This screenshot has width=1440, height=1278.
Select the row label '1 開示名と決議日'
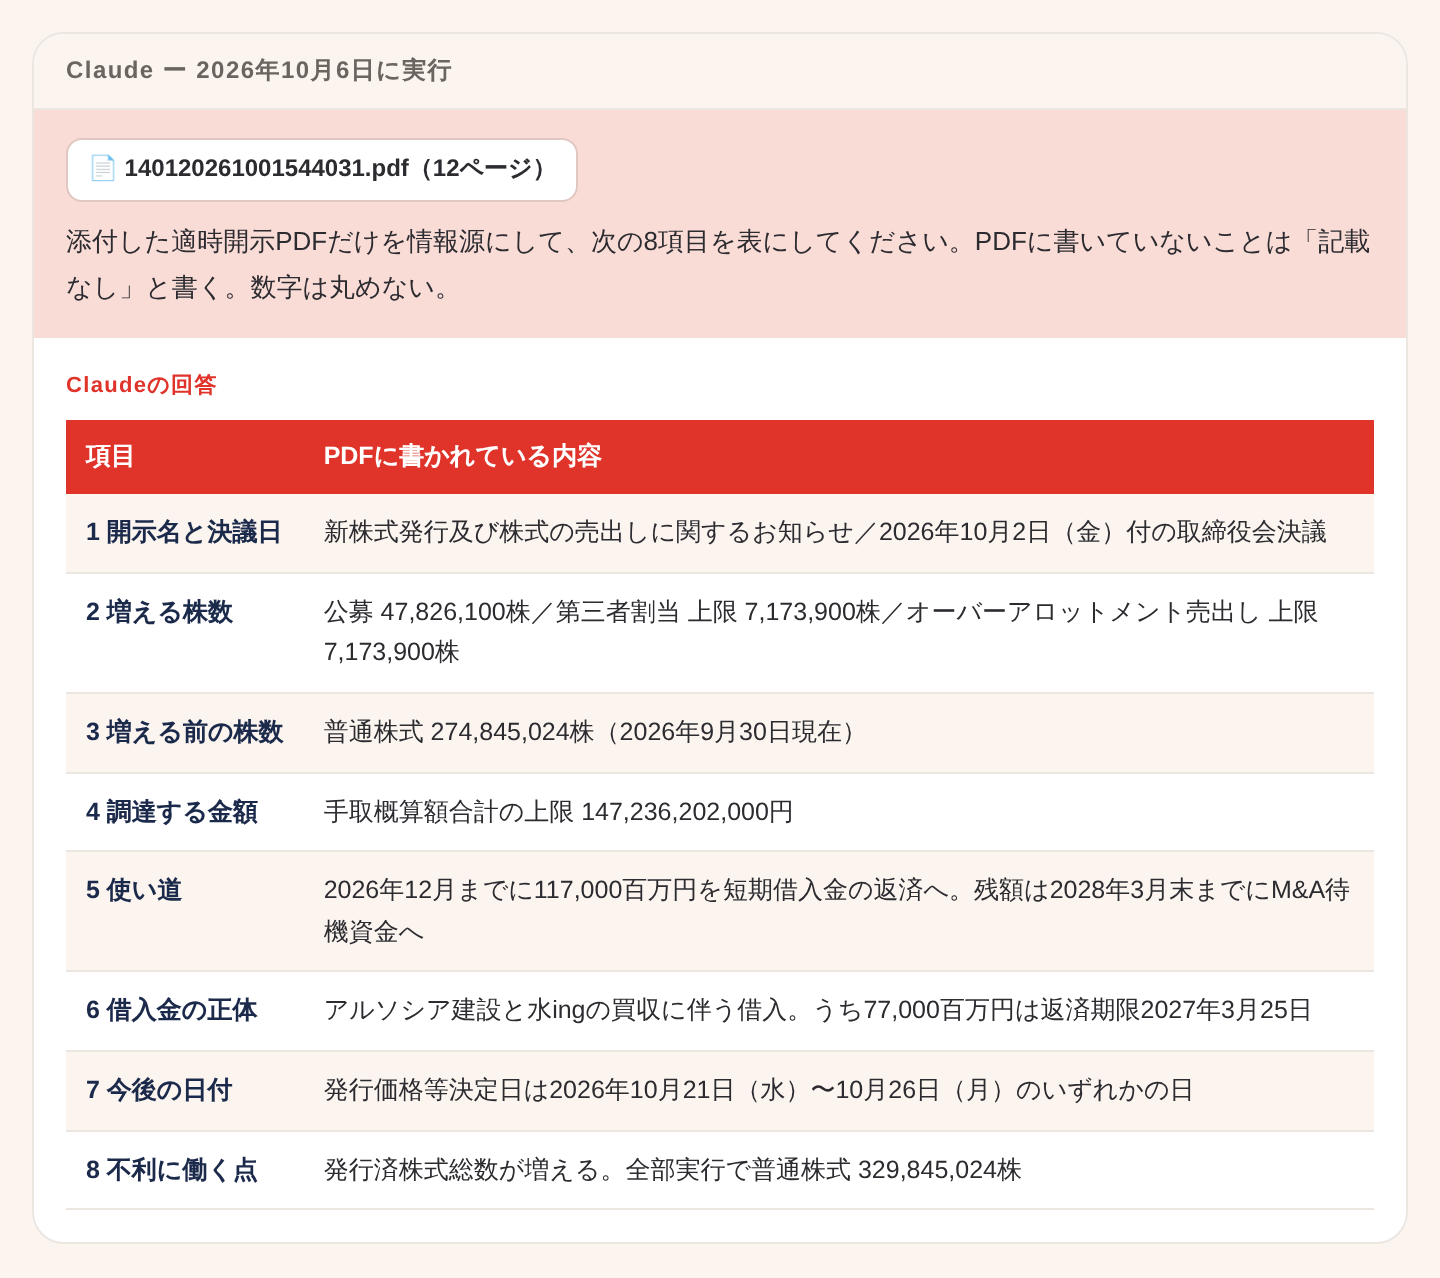pyautogui.click(x=184, y=532)
